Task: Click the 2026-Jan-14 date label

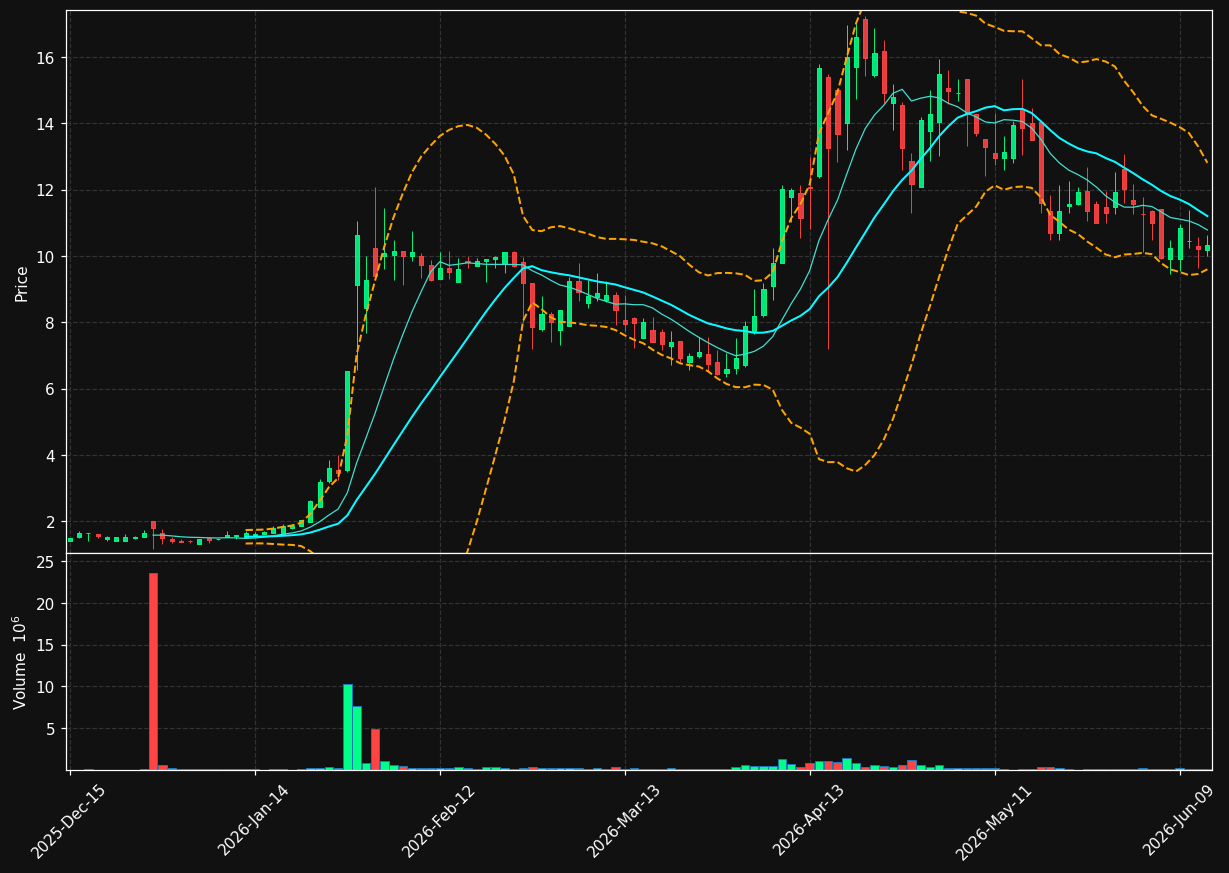Action: pyautogui.click(x=254, y=821)
